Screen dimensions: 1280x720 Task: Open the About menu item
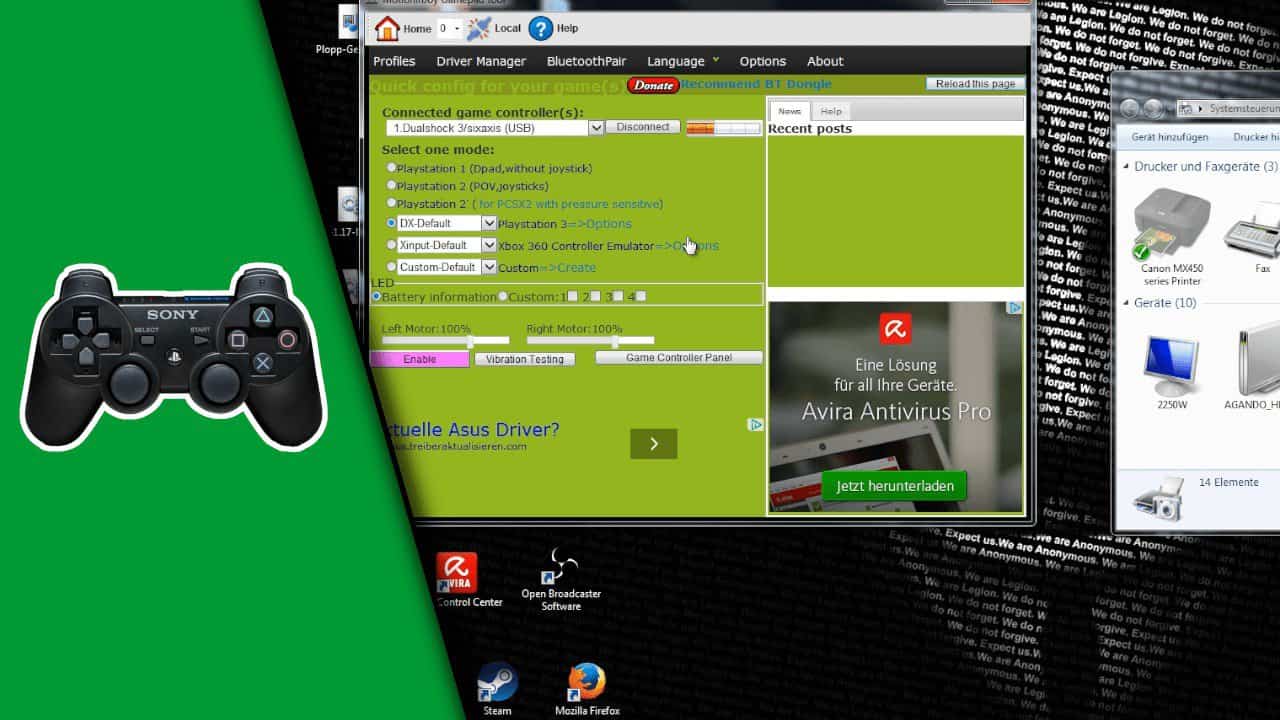point(825,61)
